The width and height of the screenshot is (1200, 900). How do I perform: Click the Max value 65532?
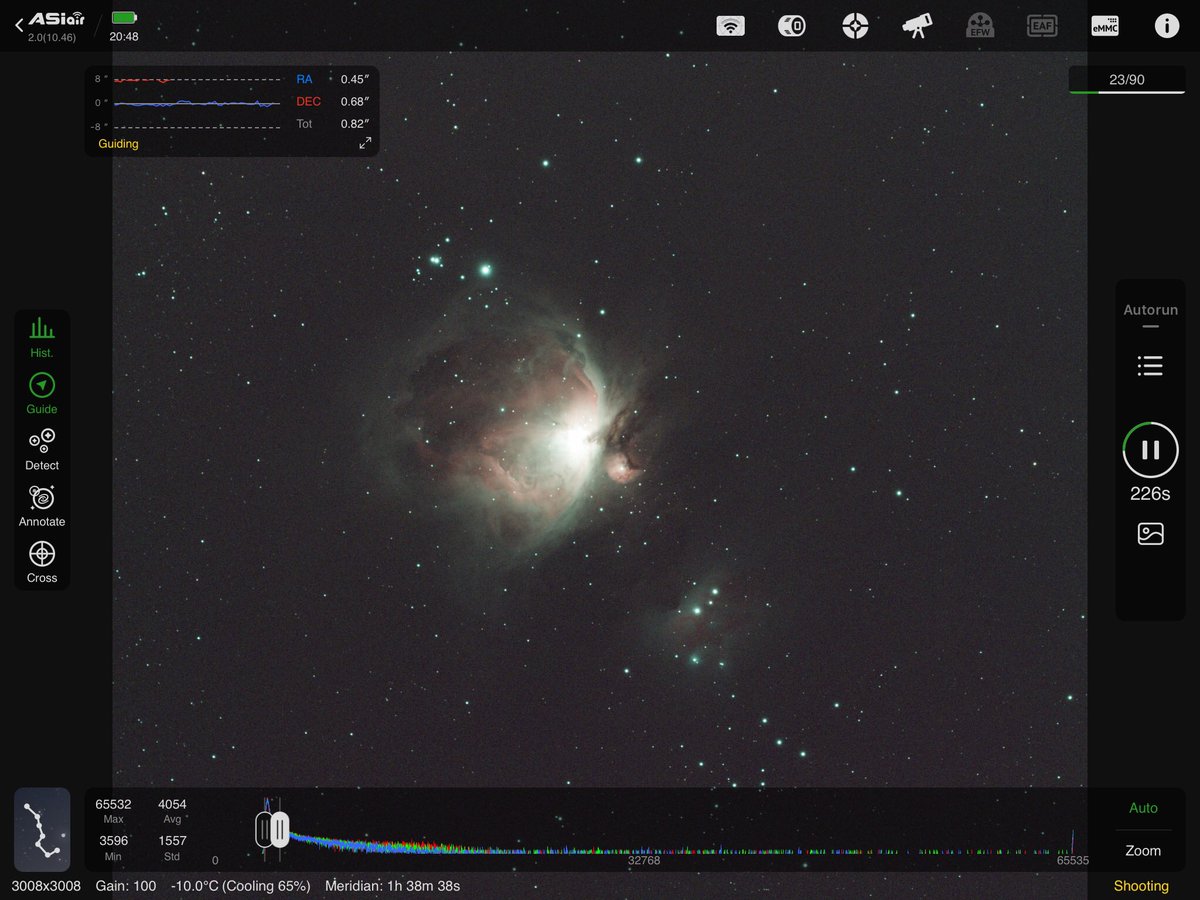coord(113,804)
